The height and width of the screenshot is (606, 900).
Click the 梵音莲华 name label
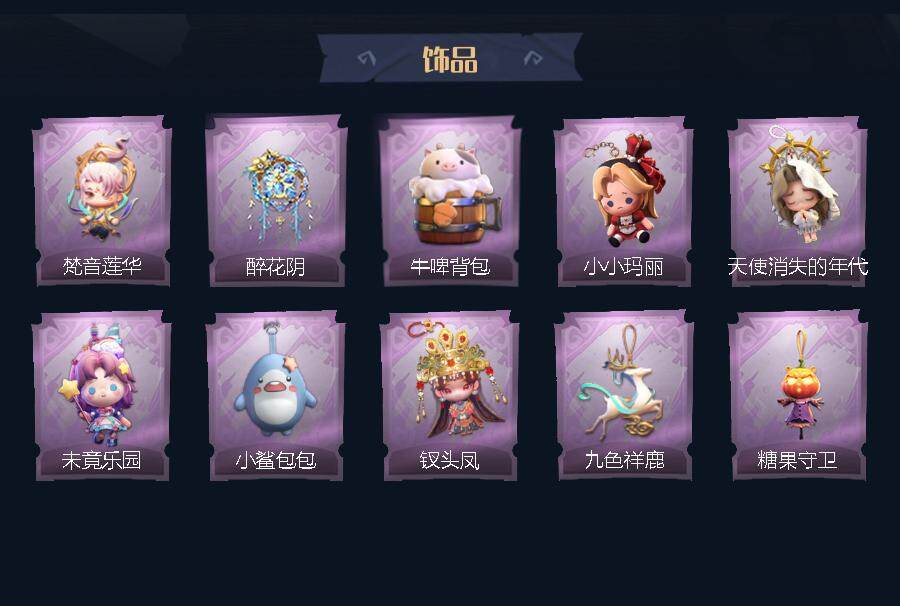coord(102,266)
